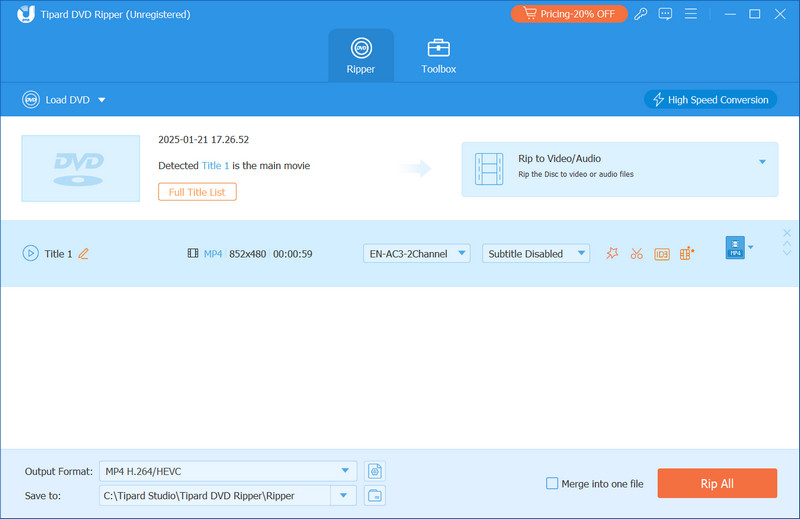Enable Merge into one file checkbox
The height and width of the screenshot is (519, 800).
(x=552, y=483)
